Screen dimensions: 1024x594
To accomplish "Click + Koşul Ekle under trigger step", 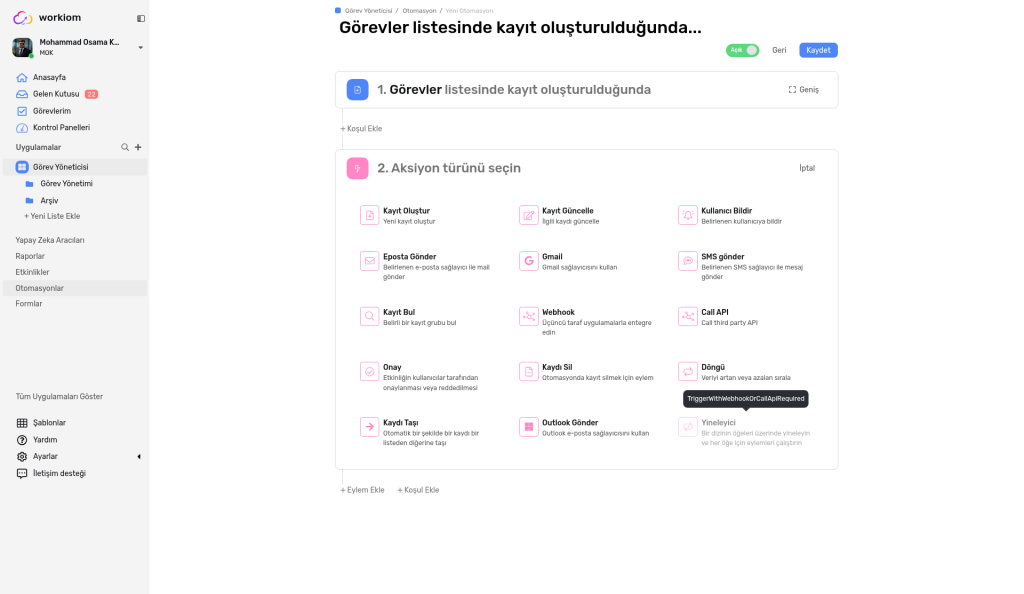I will coord(361,129).
